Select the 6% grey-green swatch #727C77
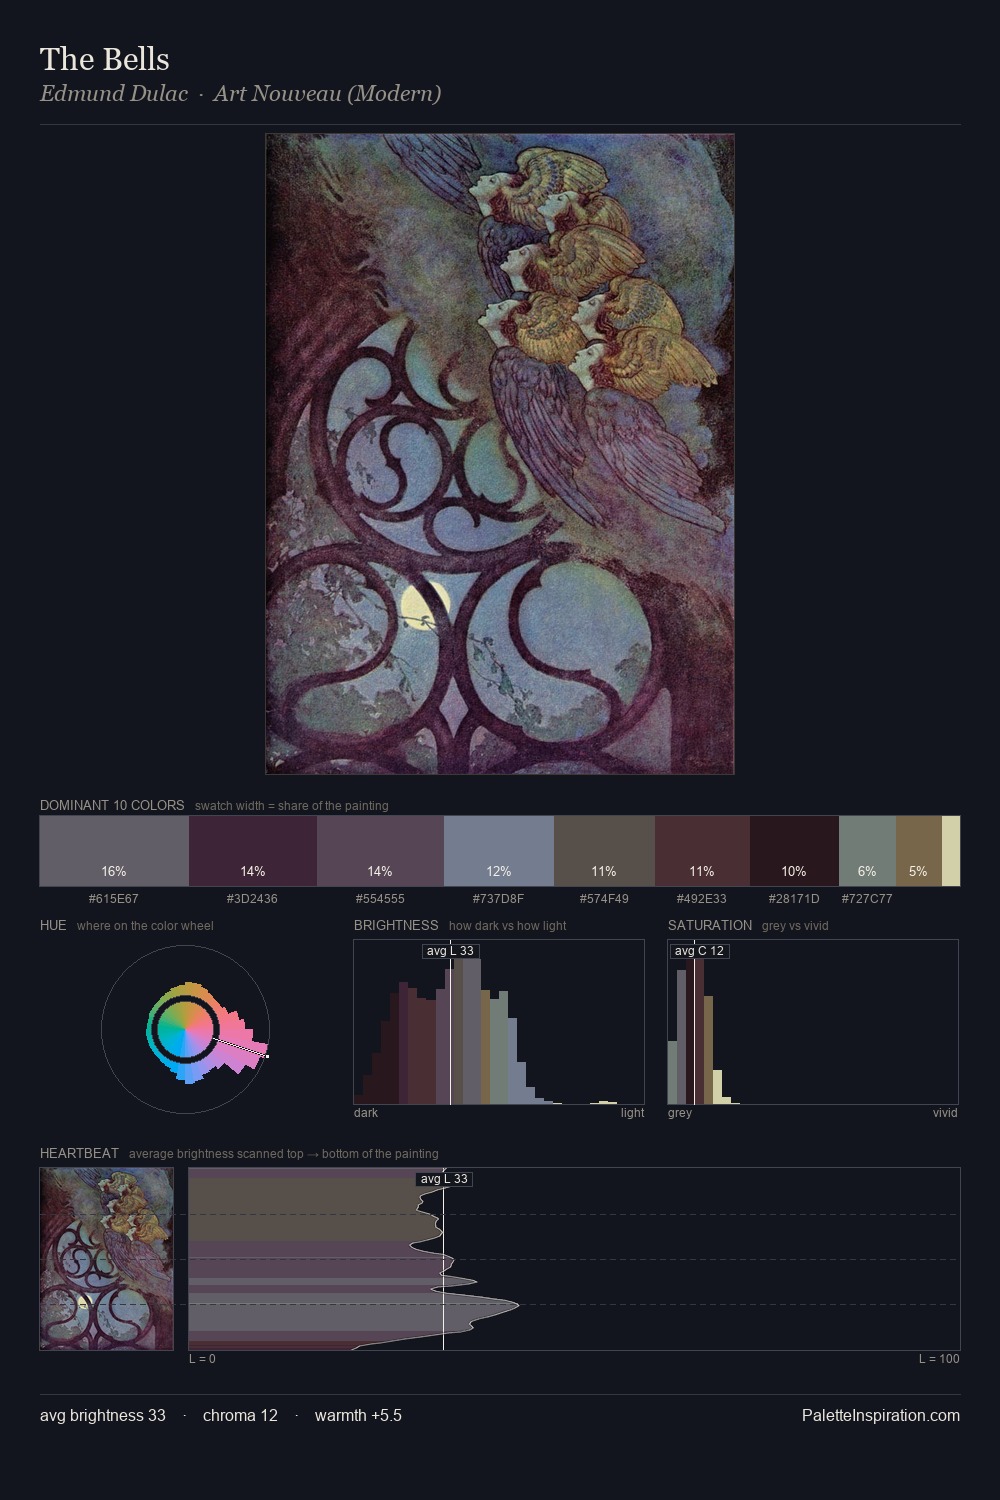1000x1500 pixels. coord(867,851)
